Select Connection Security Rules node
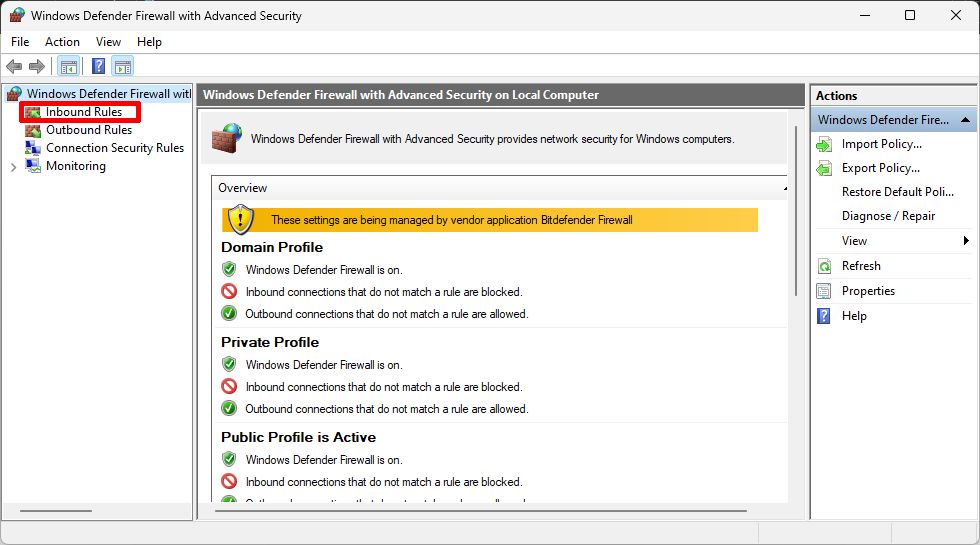This screenshot has width=980, height=545. point(114,148)
